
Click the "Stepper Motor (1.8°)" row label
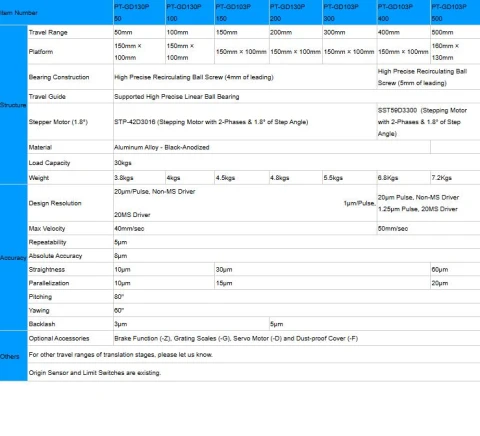click(58, 122)
